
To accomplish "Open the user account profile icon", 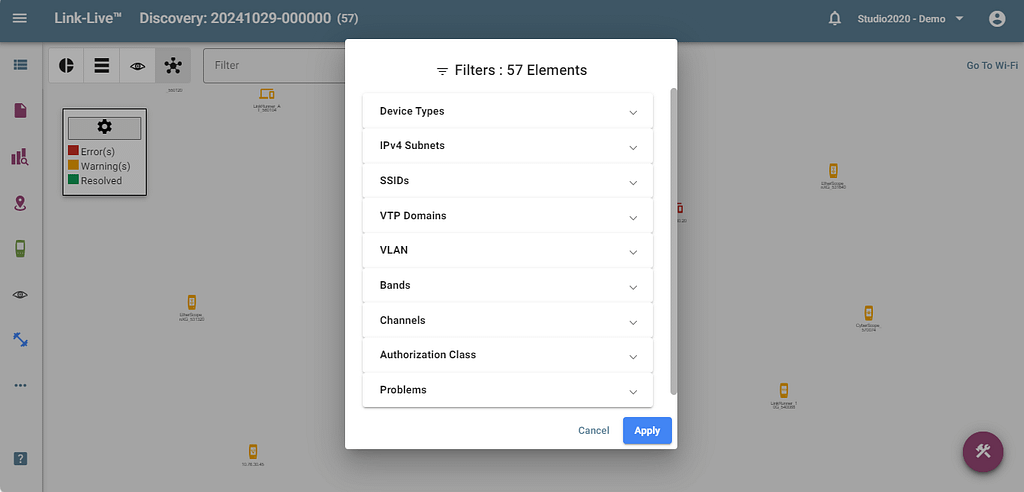I will 996,19.
